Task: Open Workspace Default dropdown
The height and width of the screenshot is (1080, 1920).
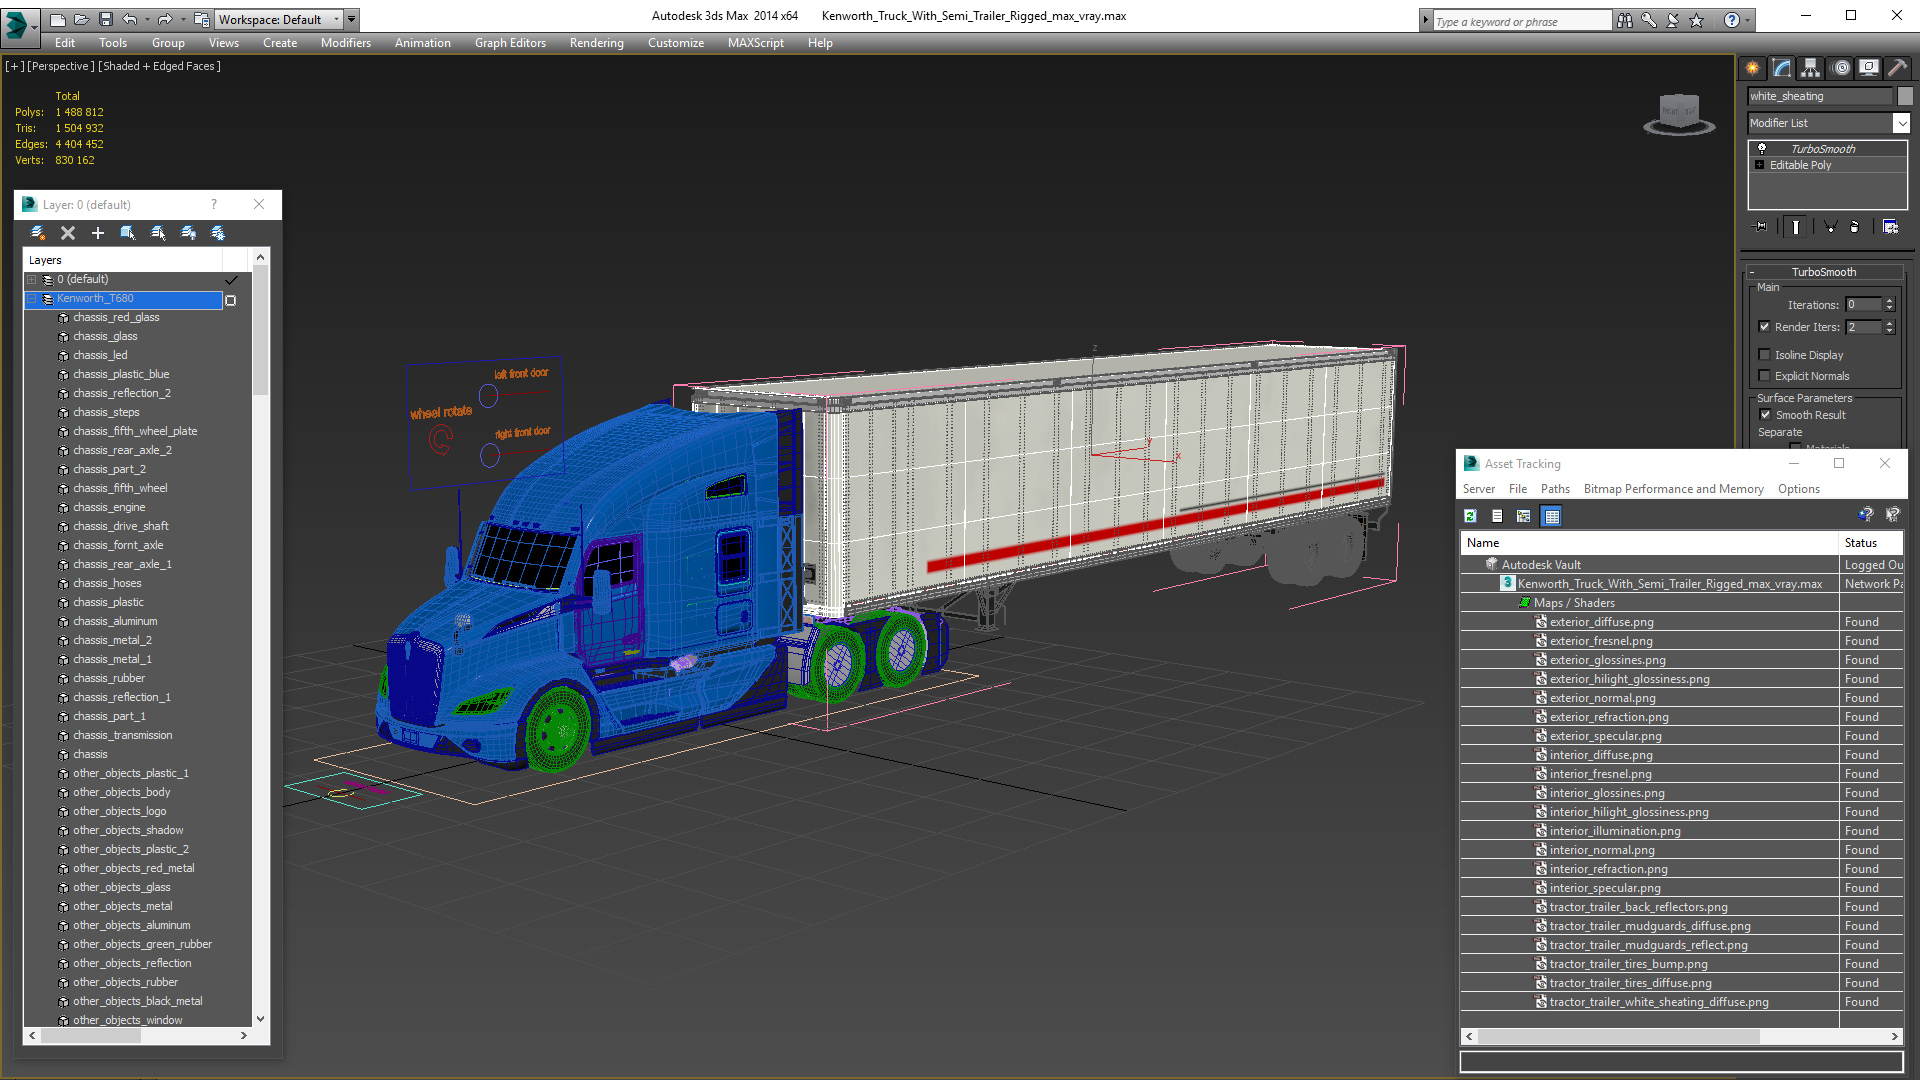Action: click(277, 19)
